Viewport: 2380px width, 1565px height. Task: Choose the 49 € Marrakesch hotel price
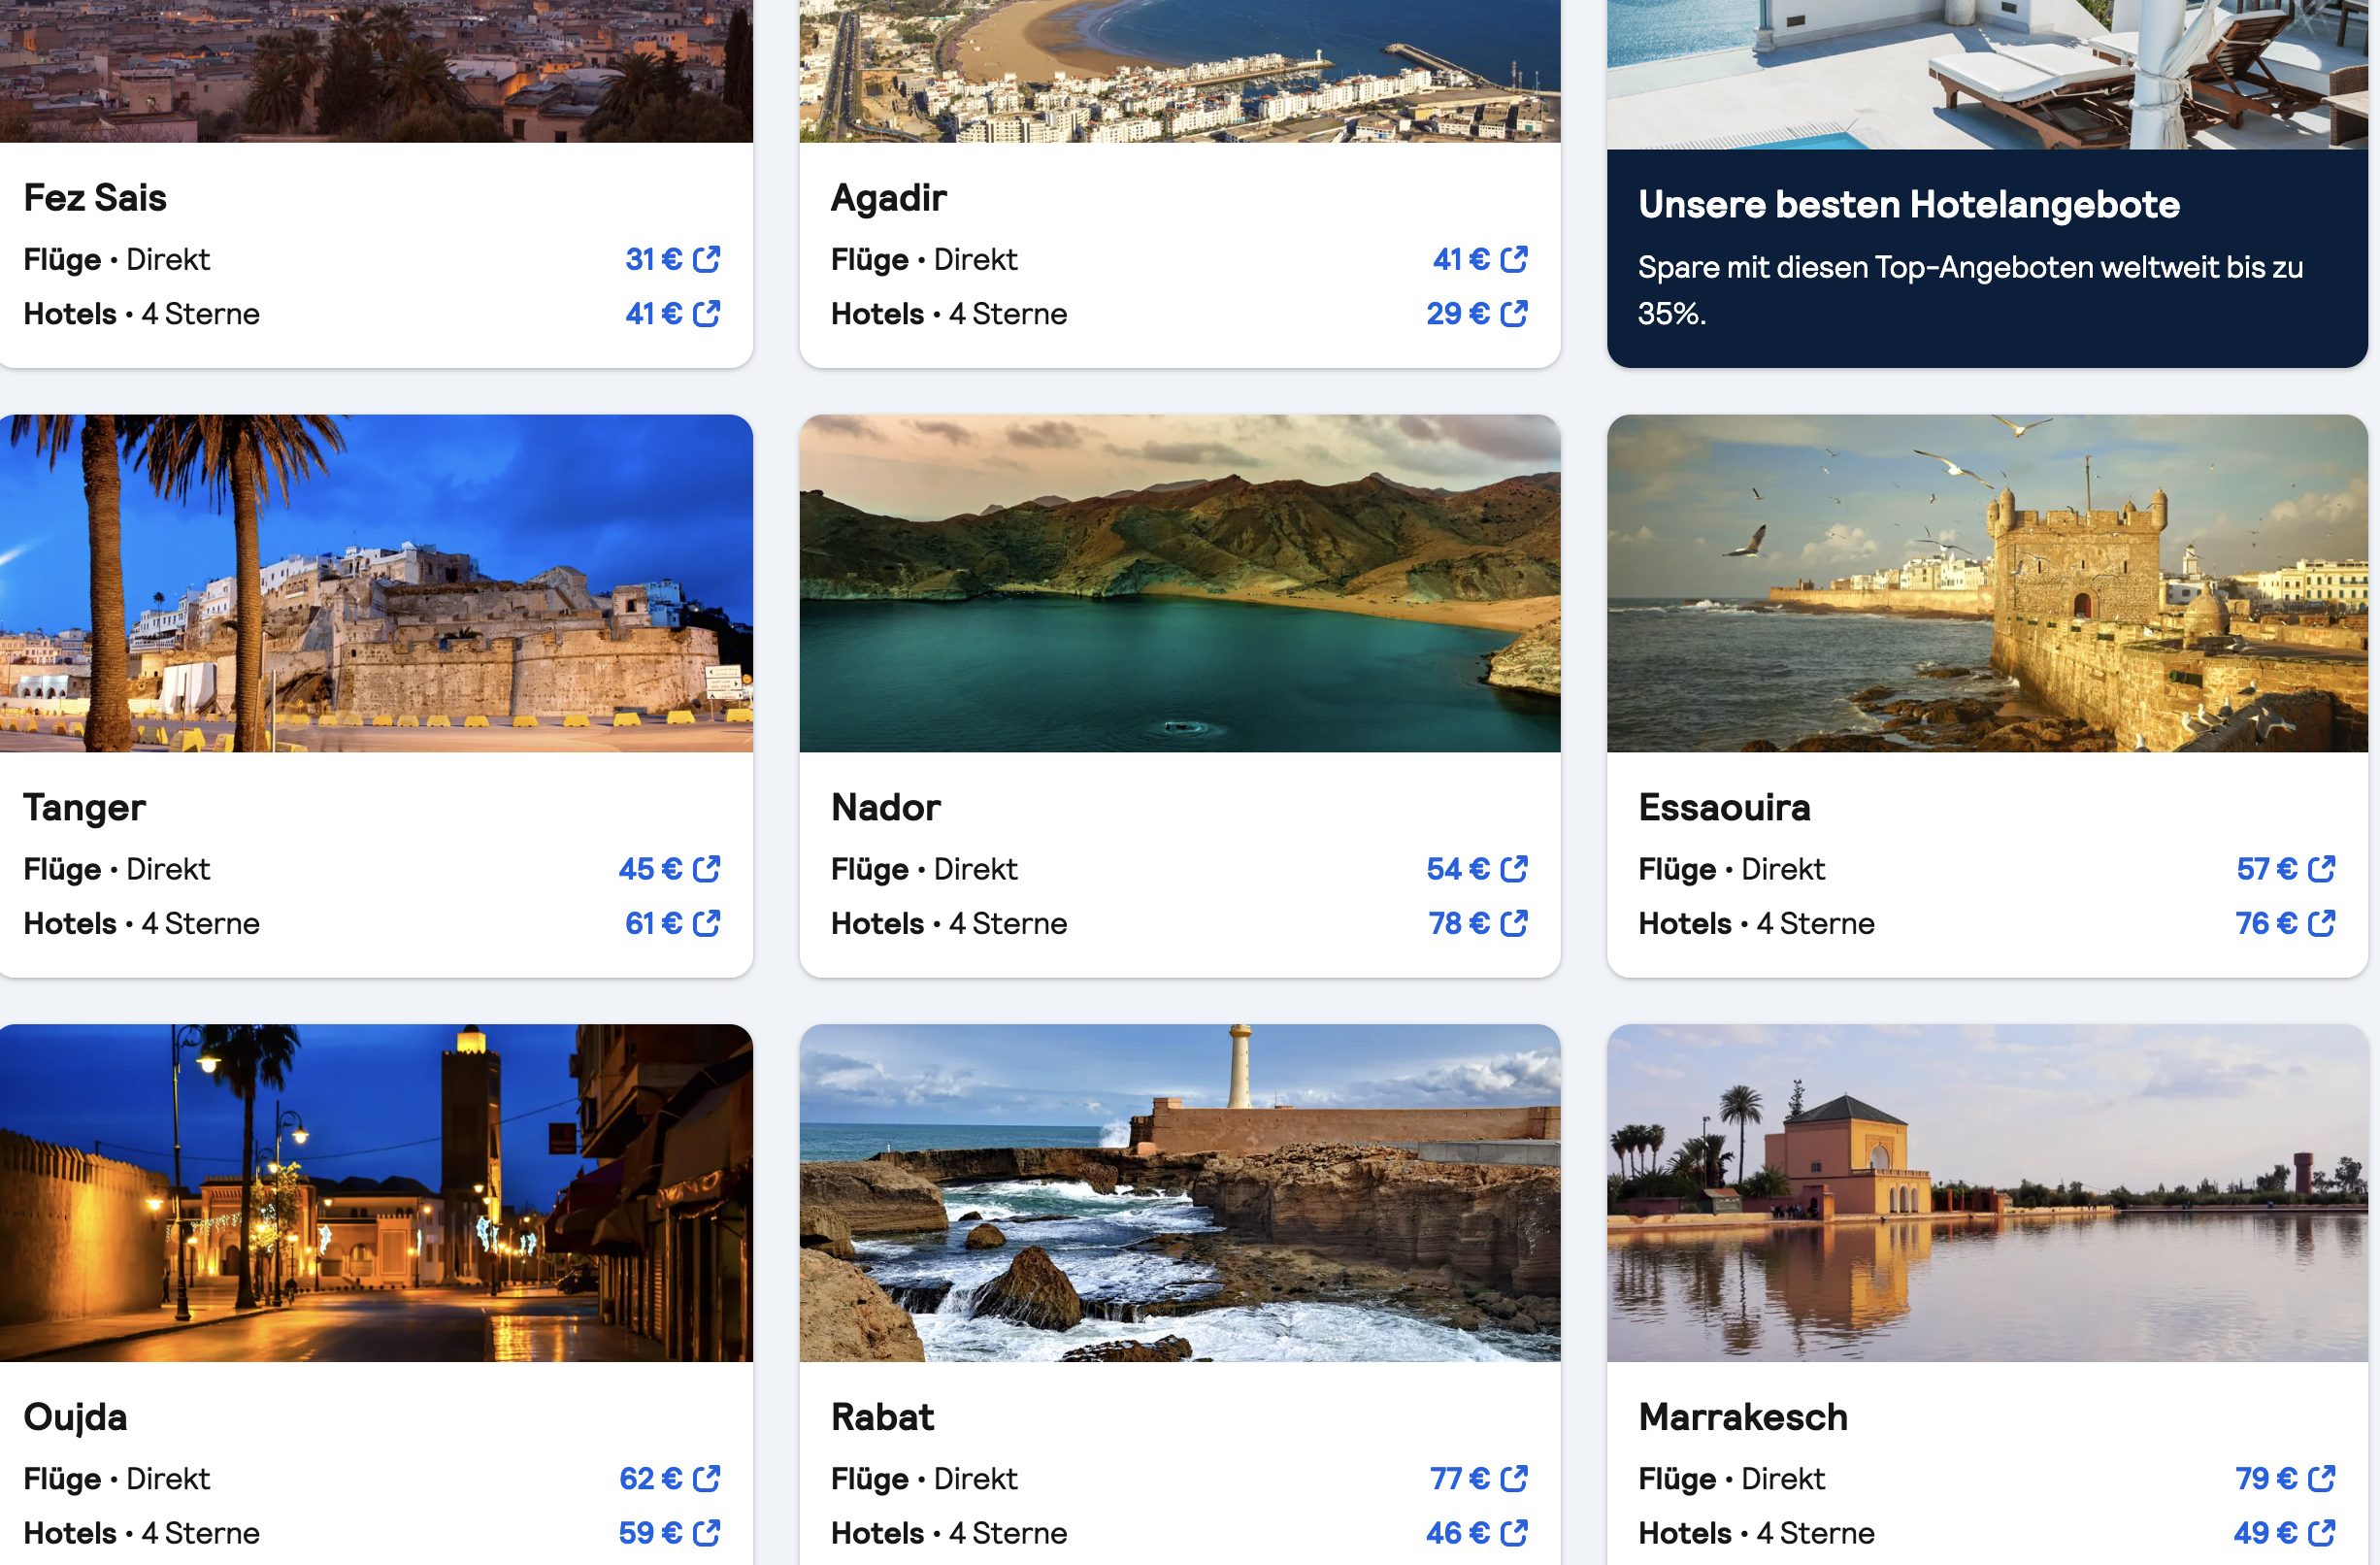[x=2265, y=1531]
